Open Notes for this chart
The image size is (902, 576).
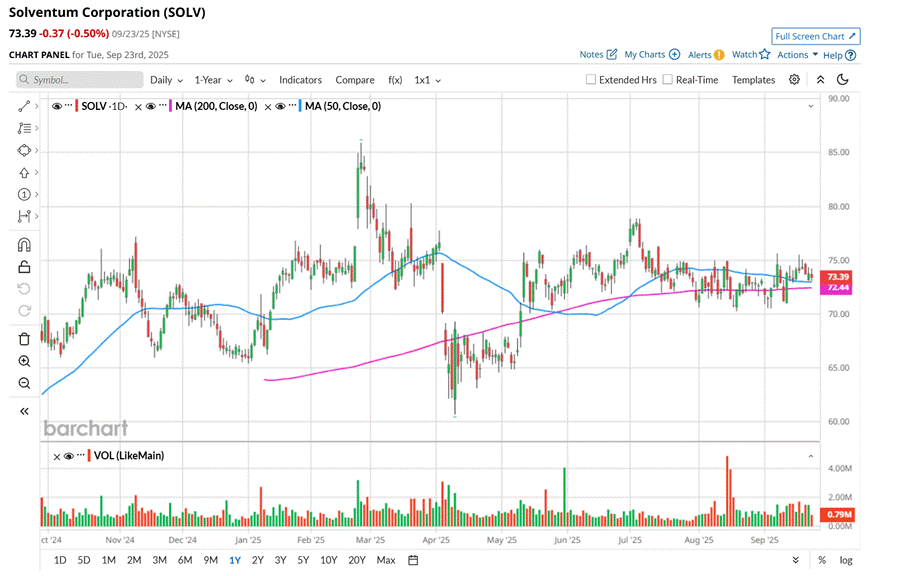(598, 55)
